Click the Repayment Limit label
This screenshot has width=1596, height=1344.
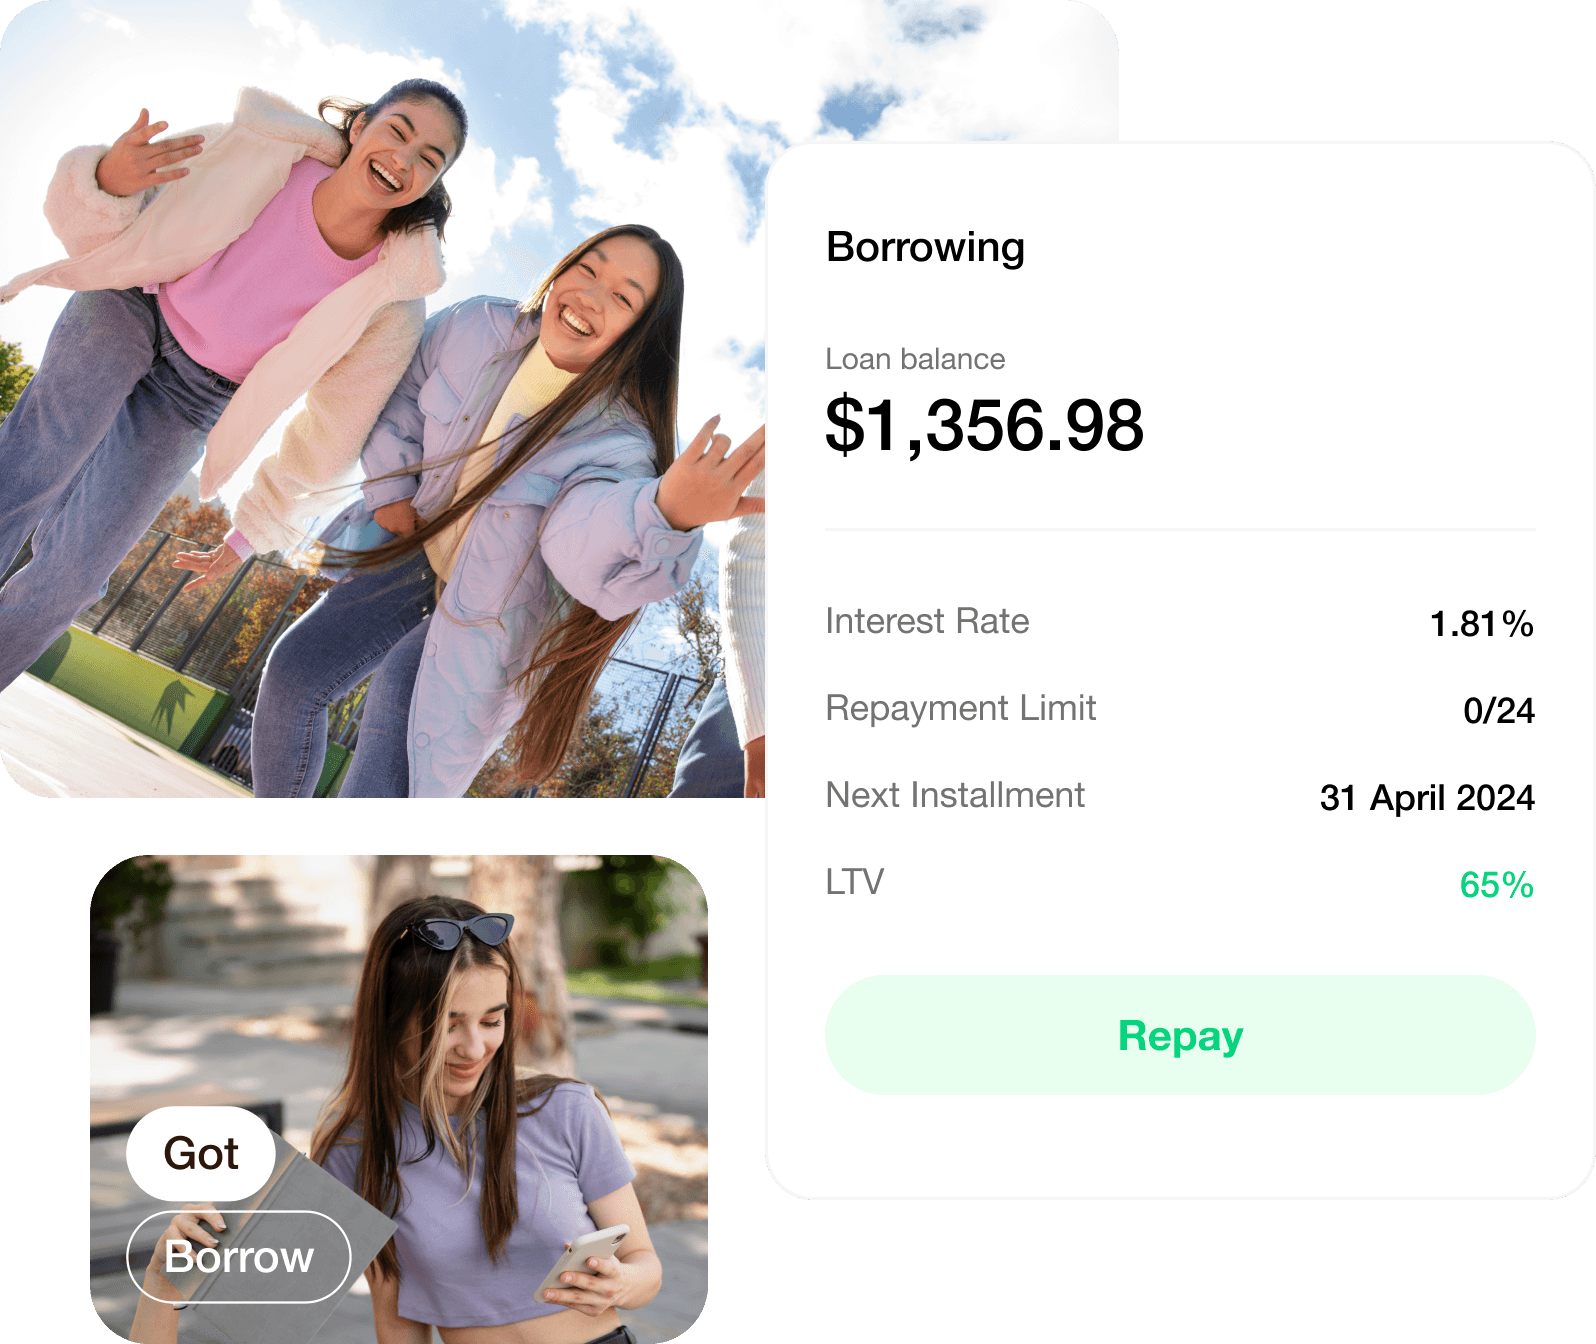pyautogui.click(x=960, y=708)
